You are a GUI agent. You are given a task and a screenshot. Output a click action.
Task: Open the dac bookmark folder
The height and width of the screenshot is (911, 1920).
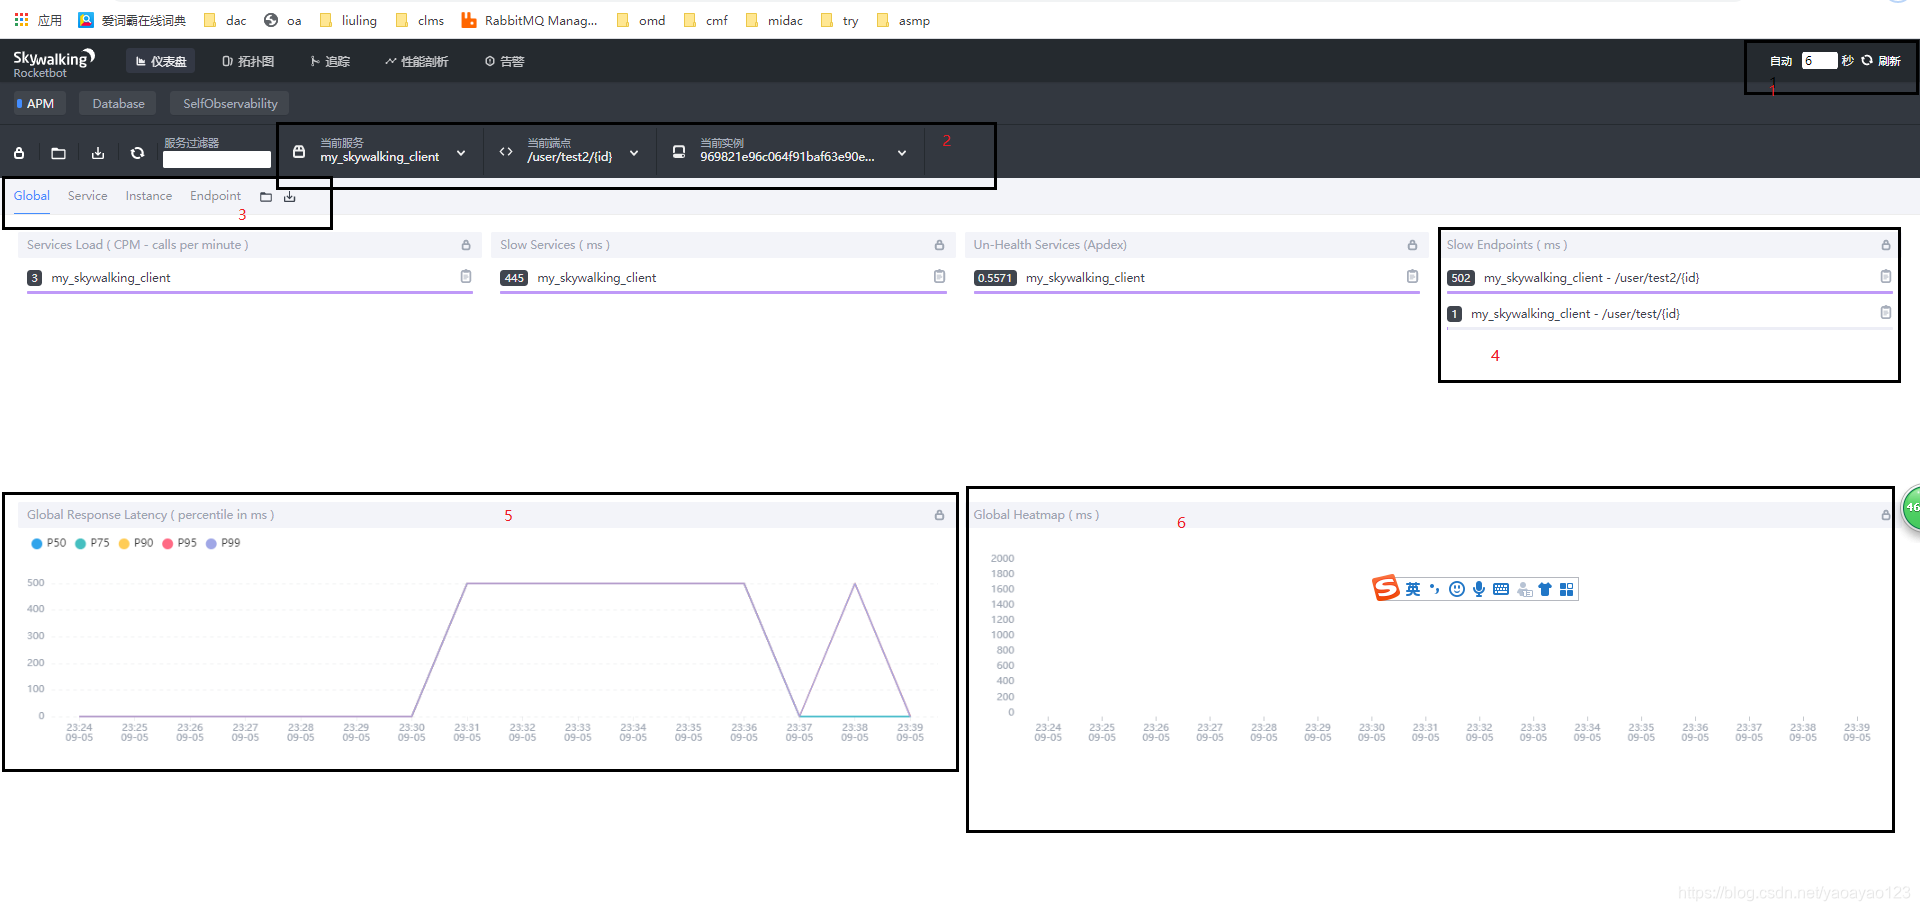225,20
